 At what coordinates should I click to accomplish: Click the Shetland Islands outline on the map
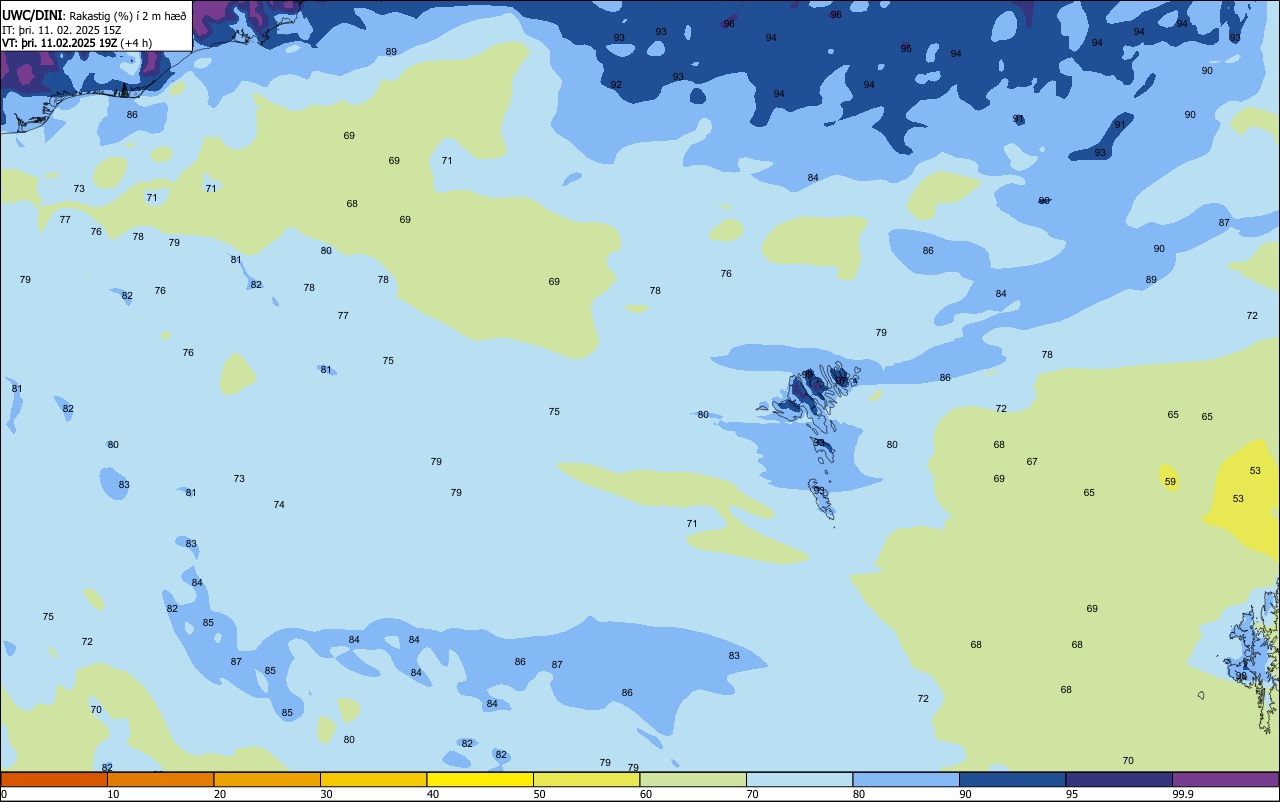(x=1251, y=655)
